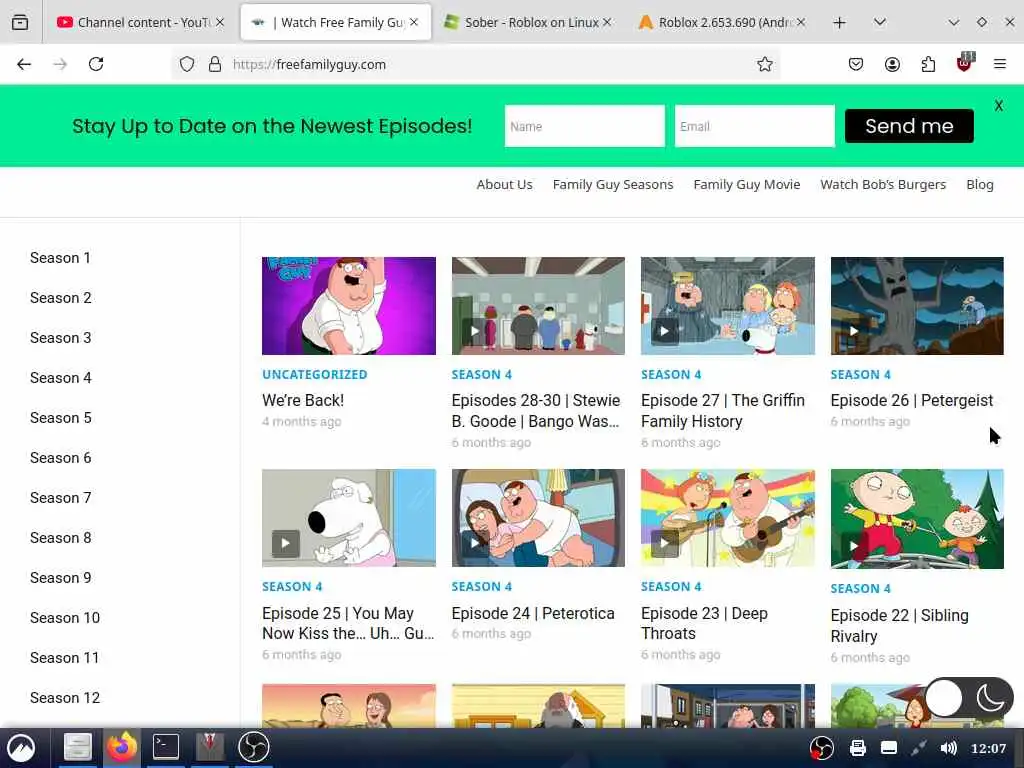Open the terminal from the taskbar
The height and width of the screenshot is (768, 1024).
tap(166, 746)
